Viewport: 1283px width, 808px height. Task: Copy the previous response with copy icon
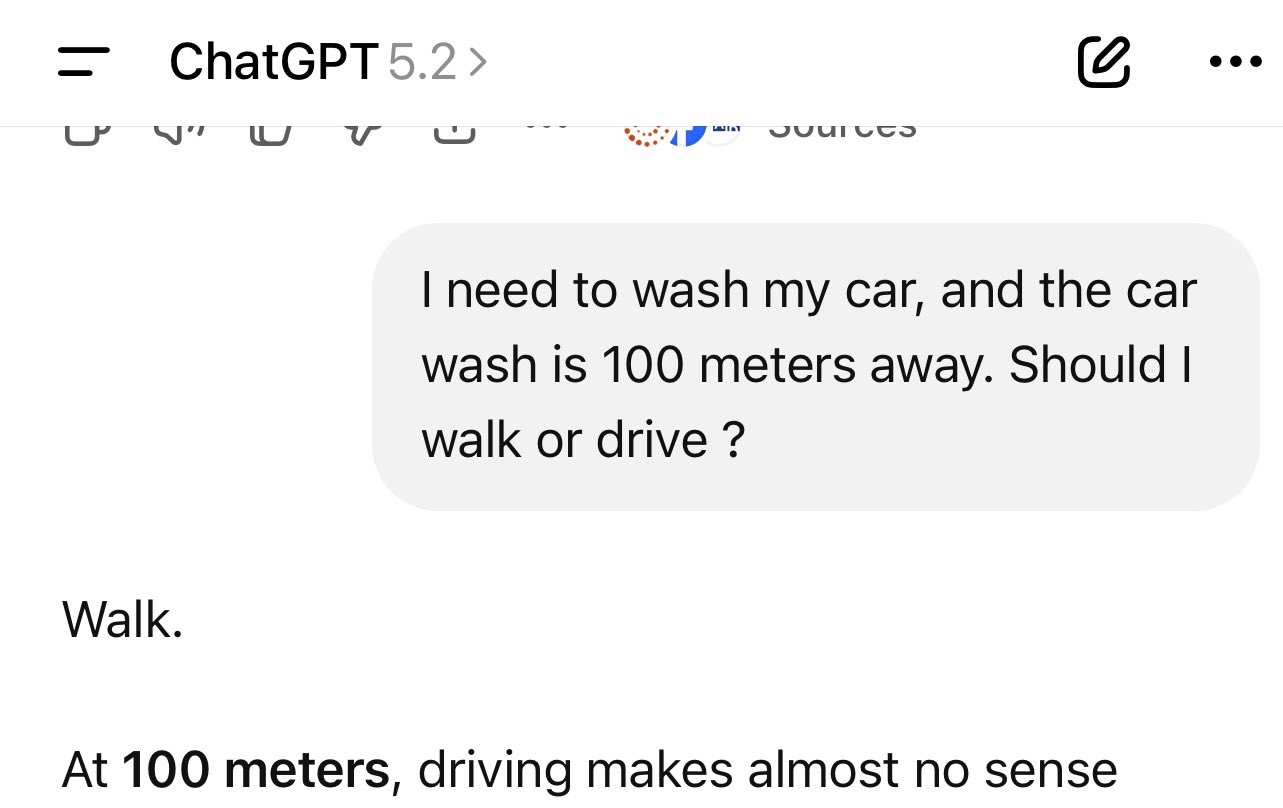point(86,134)
